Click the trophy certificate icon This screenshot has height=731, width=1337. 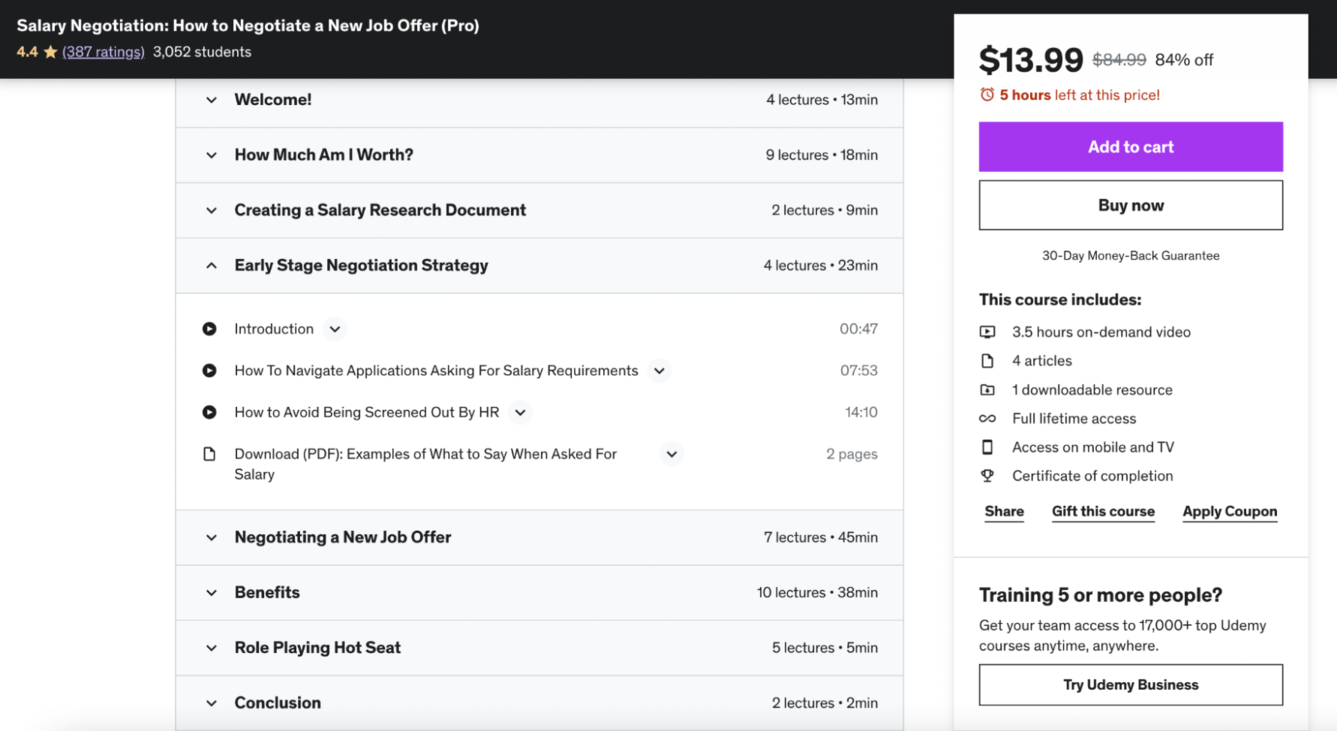pos(987,476)
